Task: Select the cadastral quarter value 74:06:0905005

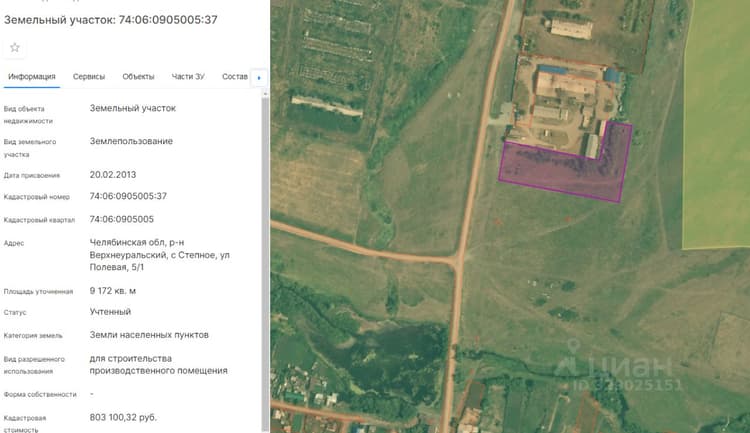Action: pyautogui.click(x=121, y=219)
